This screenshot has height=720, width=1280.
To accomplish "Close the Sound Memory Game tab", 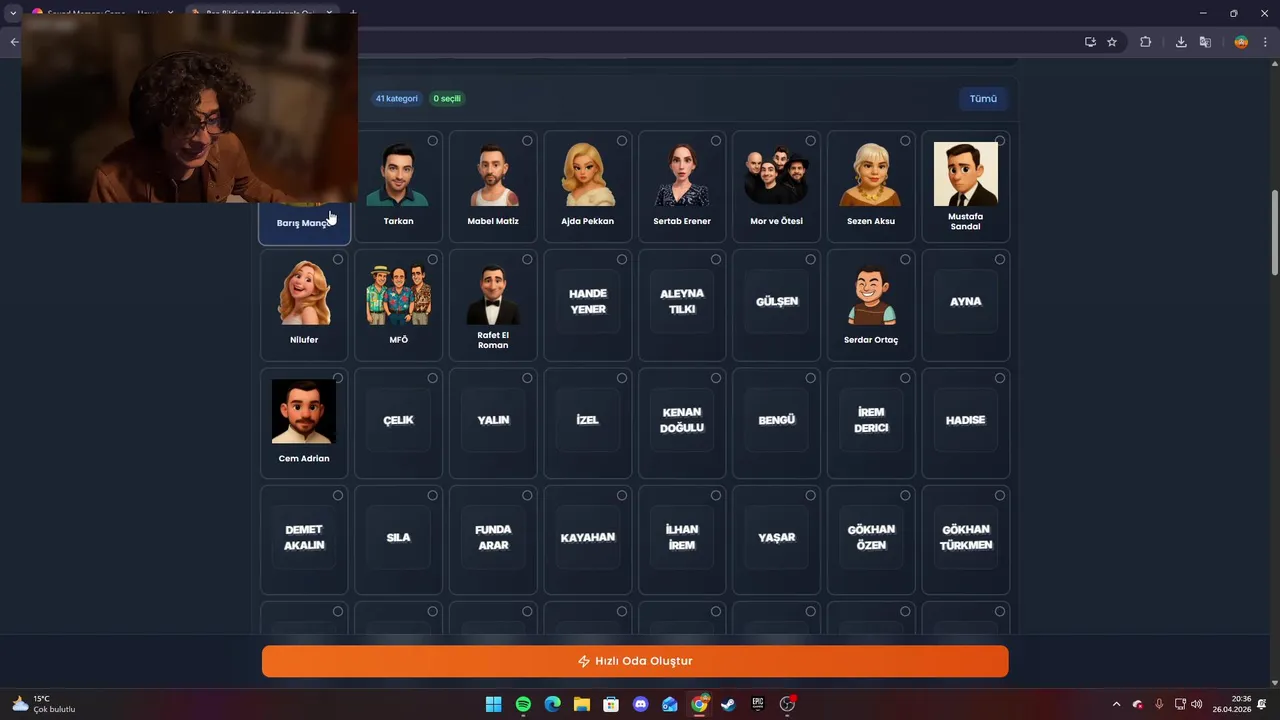I will 170,13.
